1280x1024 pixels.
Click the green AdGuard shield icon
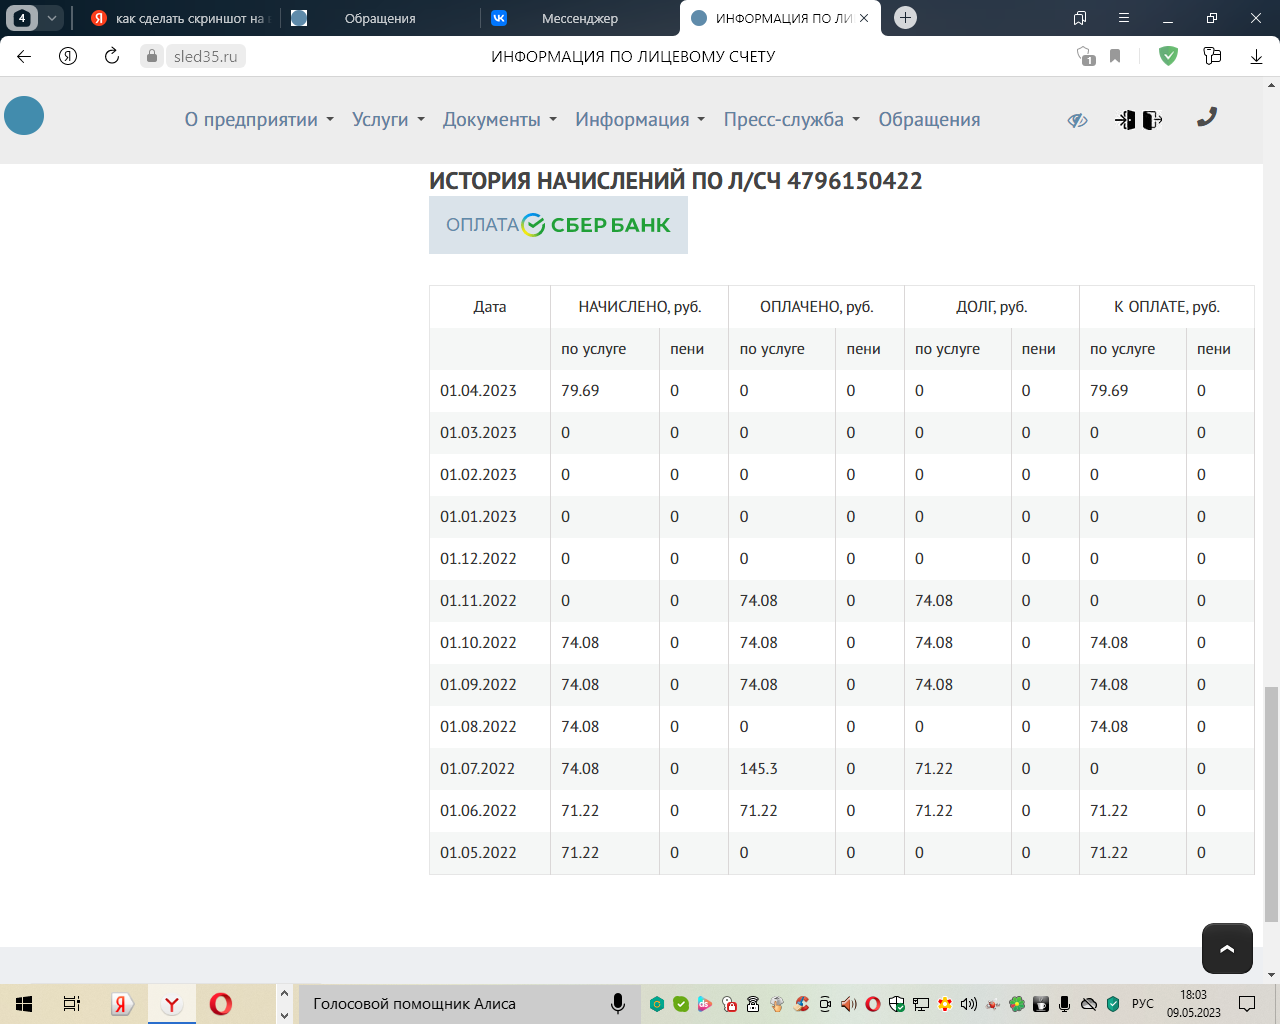click(1168, 56)
